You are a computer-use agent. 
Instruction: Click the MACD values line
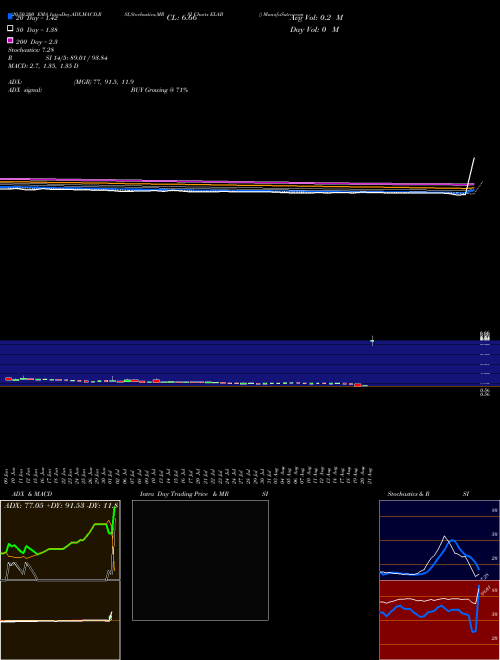[43, 66]
